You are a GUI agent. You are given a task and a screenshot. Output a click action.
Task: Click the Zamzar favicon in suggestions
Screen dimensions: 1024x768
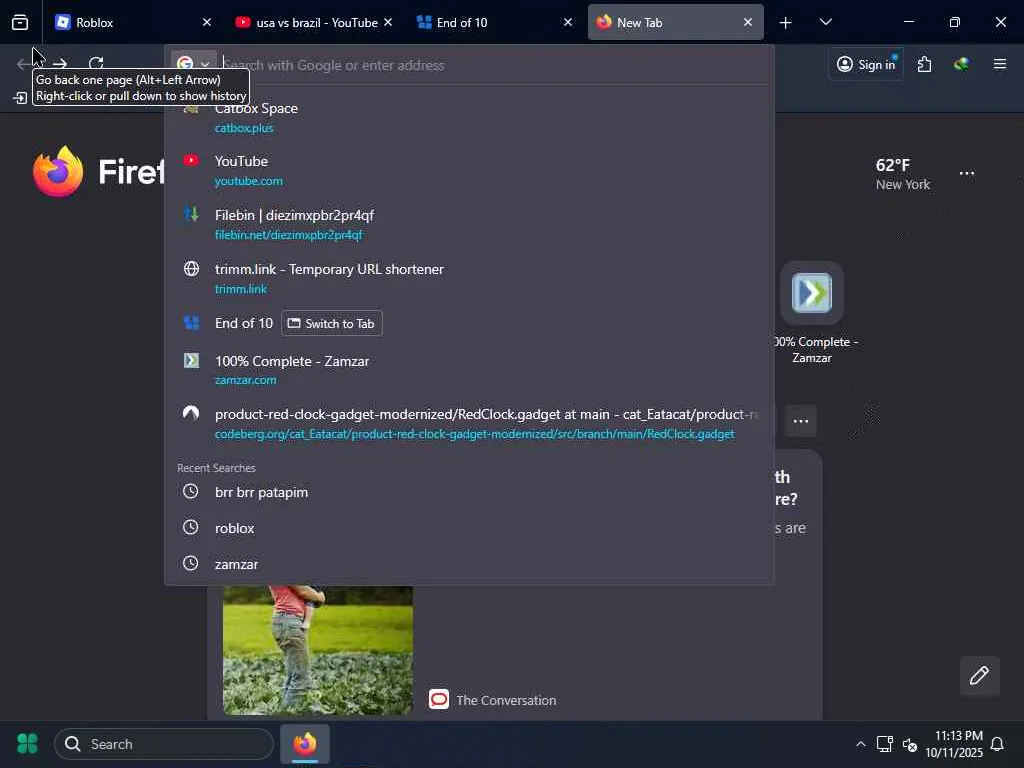[191, 360]
